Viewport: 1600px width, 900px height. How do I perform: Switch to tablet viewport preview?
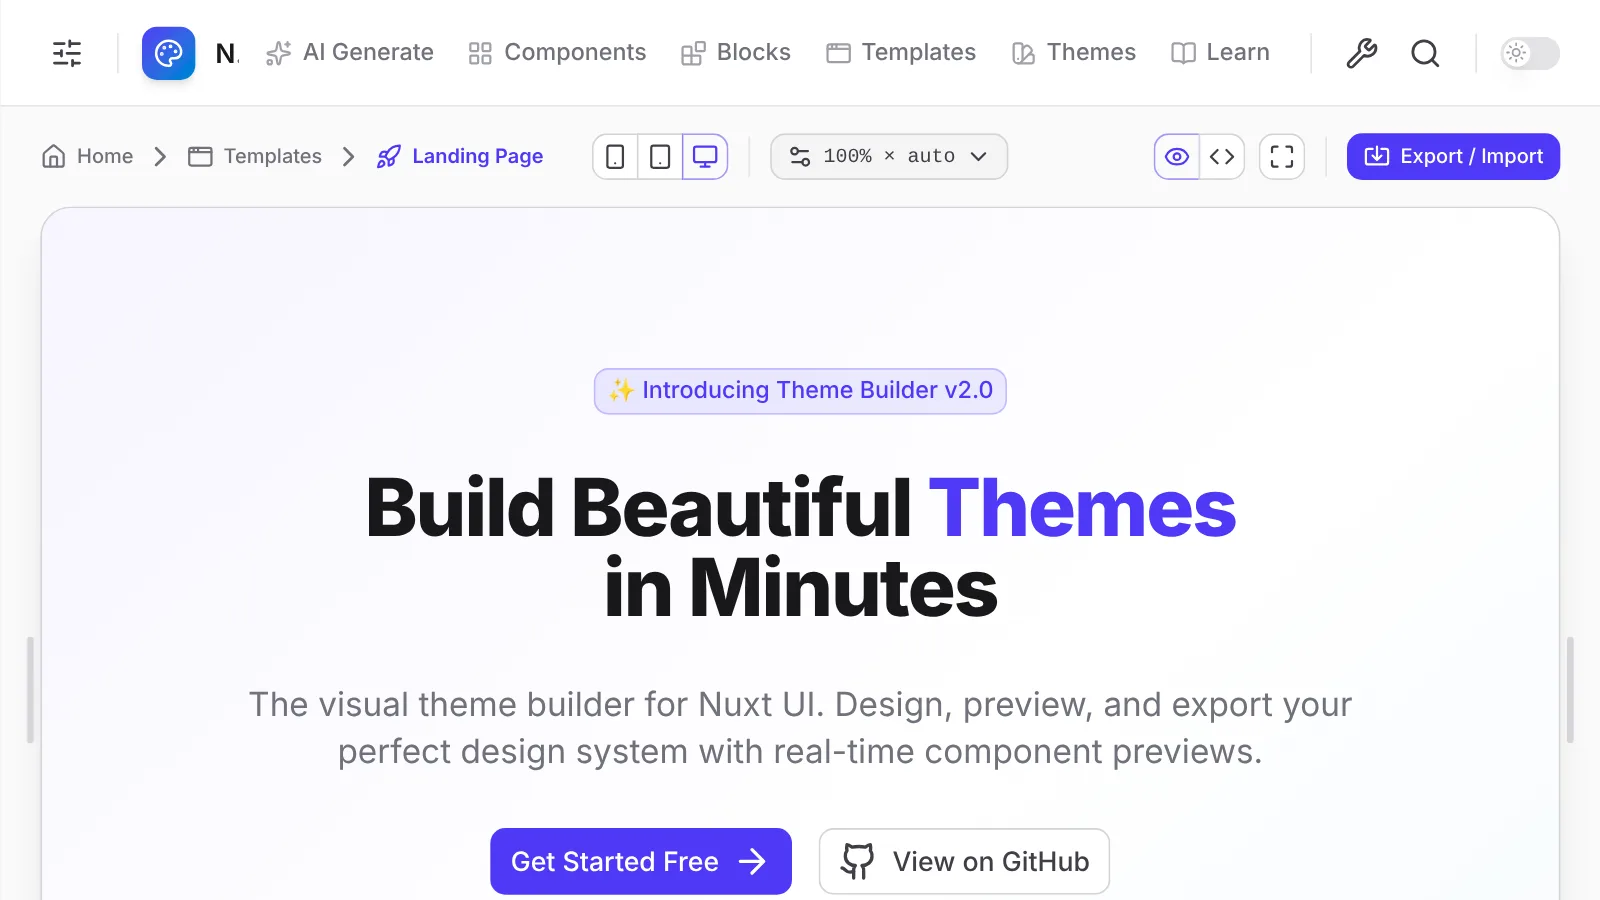[660, 157]
